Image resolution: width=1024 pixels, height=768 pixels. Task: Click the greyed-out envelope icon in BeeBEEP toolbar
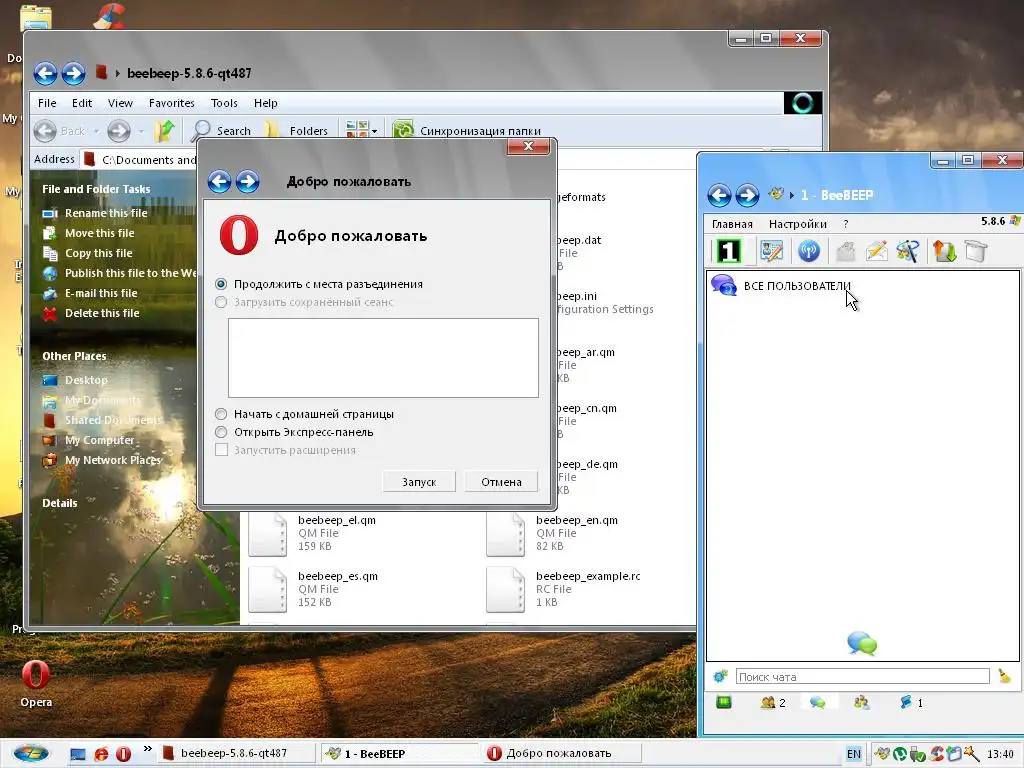click(846, 251)
